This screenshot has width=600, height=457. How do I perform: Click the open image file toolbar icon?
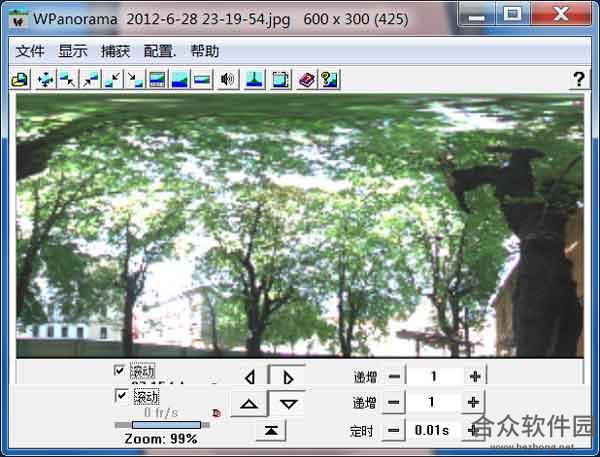(20, 80)
